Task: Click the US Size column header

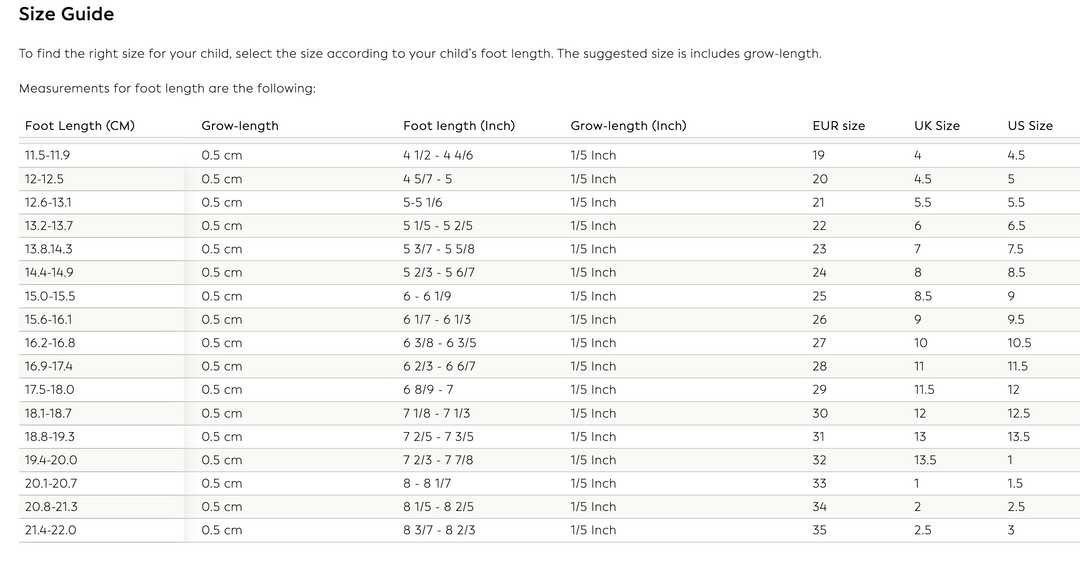Action: (x=1030, y=126)
